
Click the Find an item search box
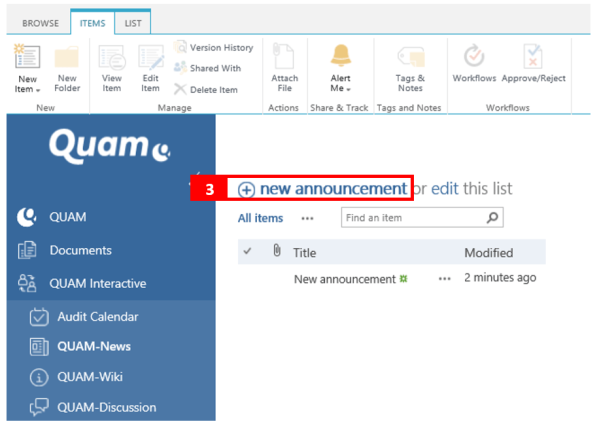pos(410,217)
